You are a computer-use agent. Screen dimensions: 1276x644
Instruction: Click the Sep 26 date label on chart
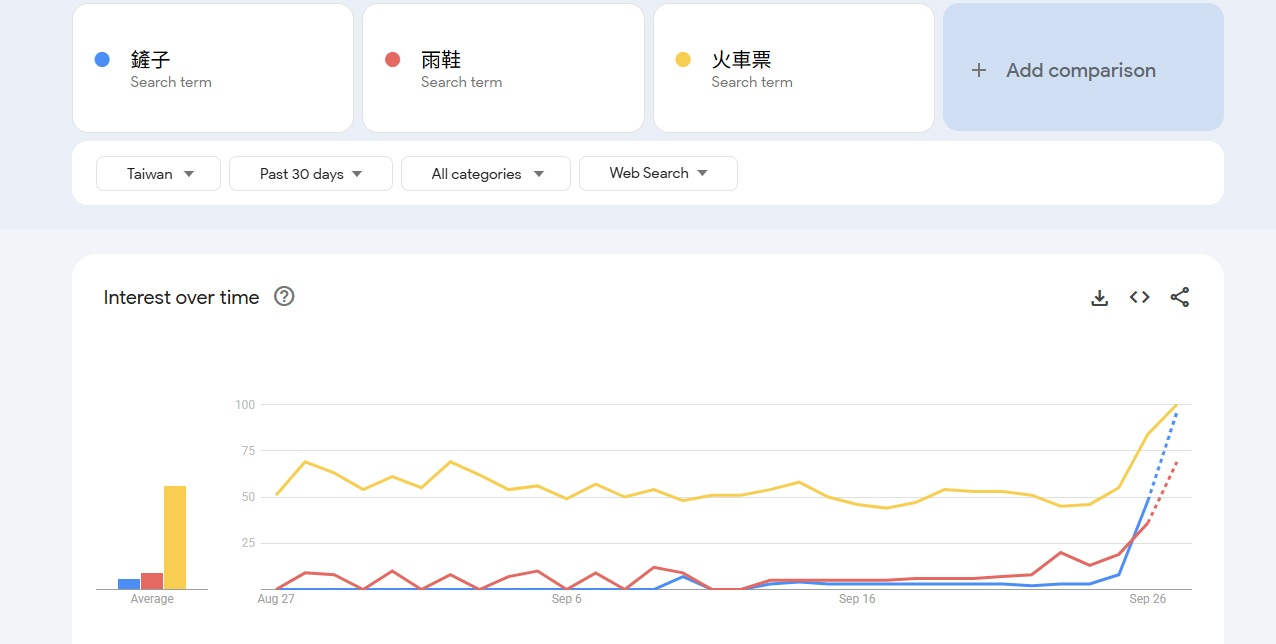click(1147, 599)
